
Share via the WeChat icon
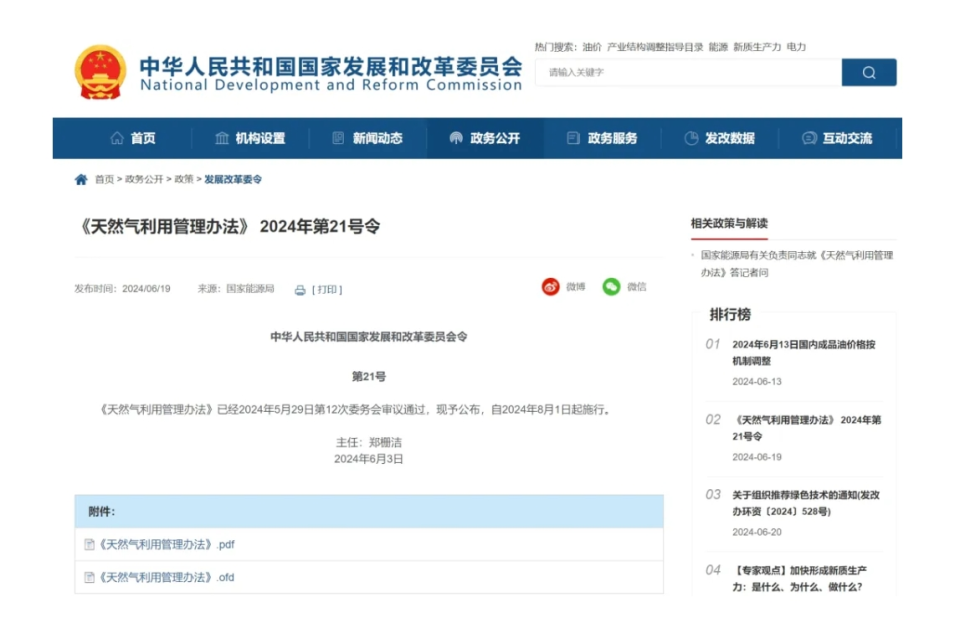point(611,286)
